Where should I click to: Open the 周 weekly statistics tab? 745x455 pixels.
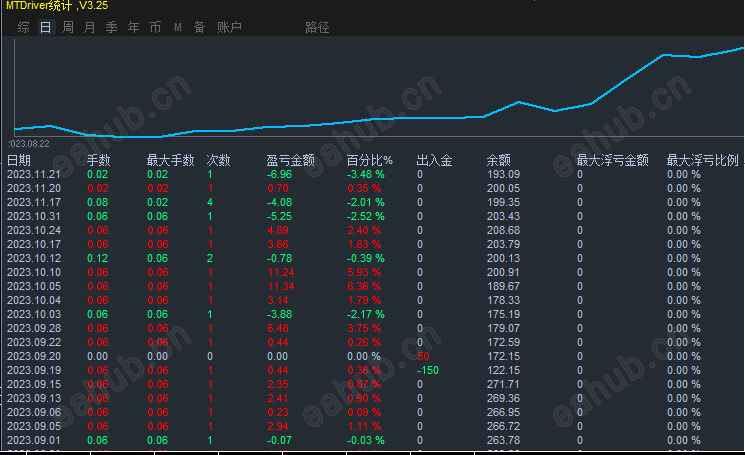pyautogui.click(x=67, y=27)
